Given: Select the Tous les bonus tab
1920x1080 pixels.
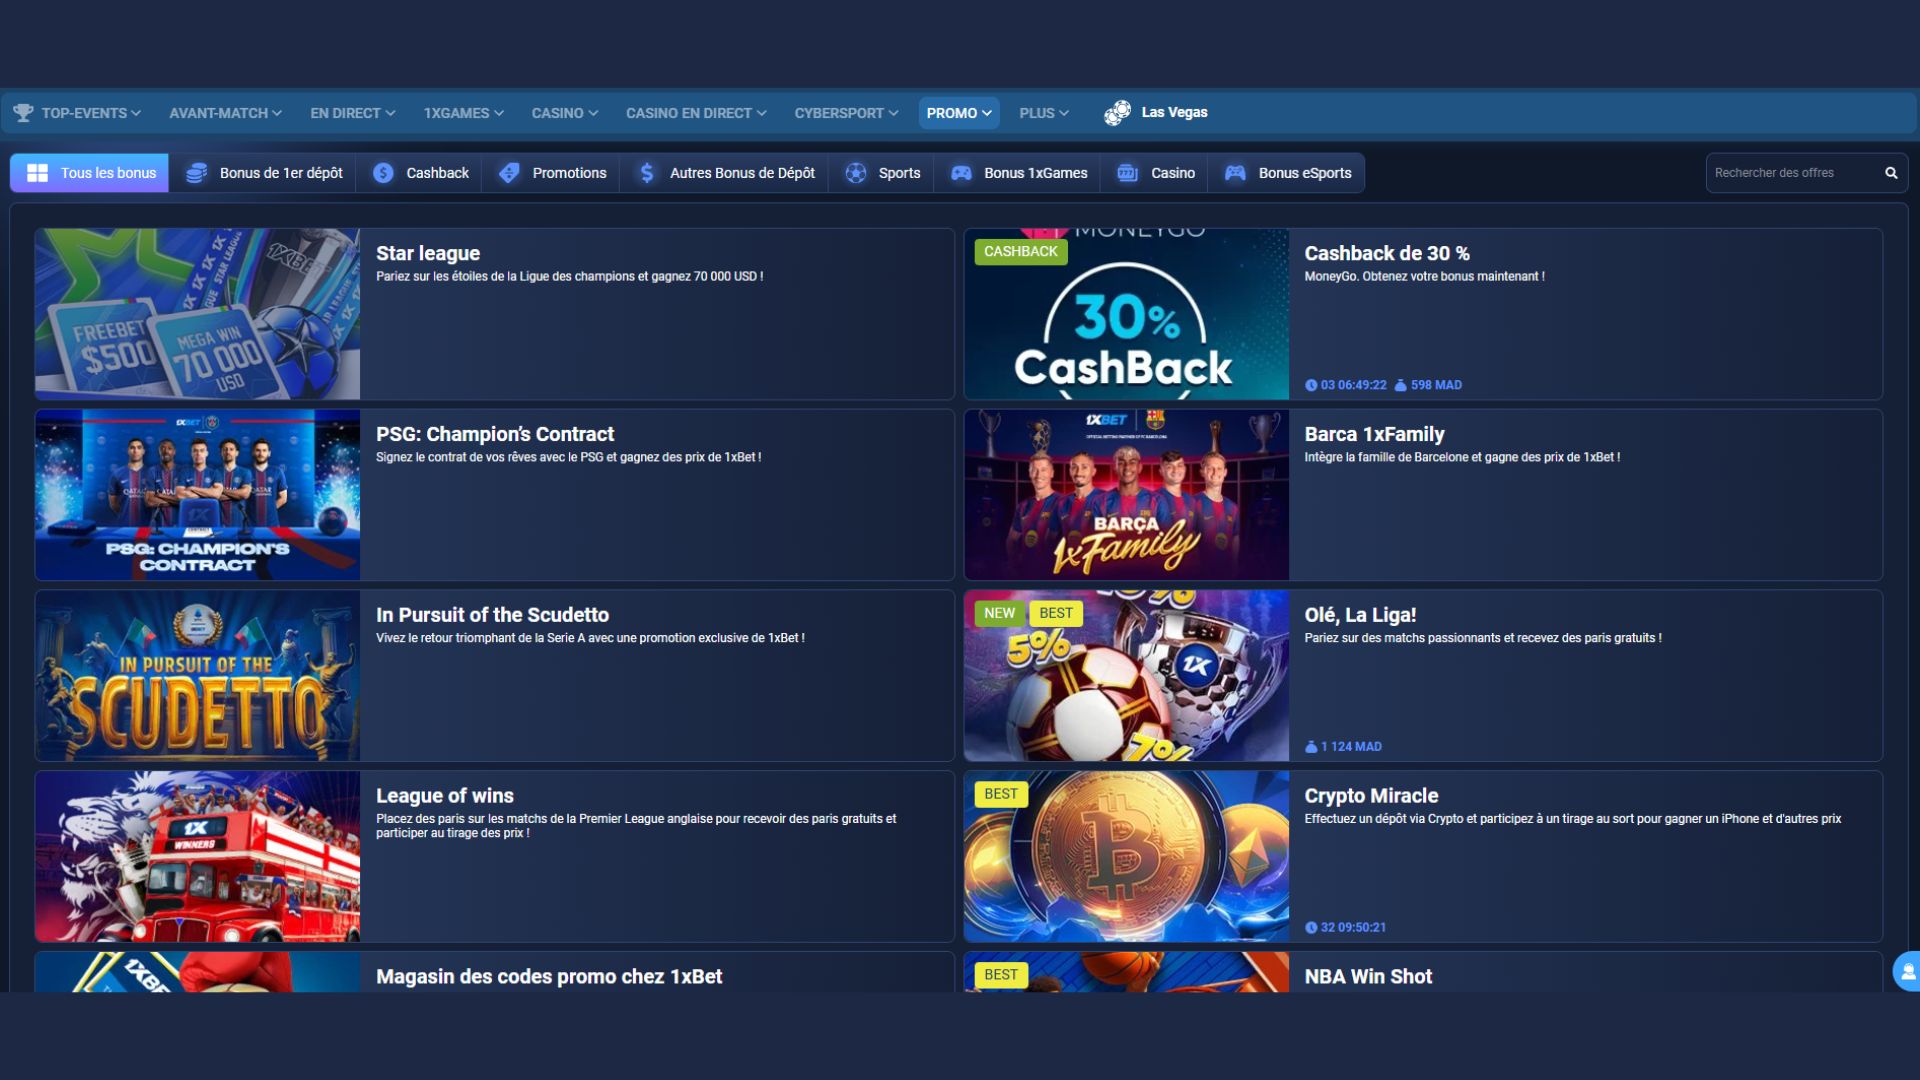Looking at the screenshot, I should click(x=90, y=173).
